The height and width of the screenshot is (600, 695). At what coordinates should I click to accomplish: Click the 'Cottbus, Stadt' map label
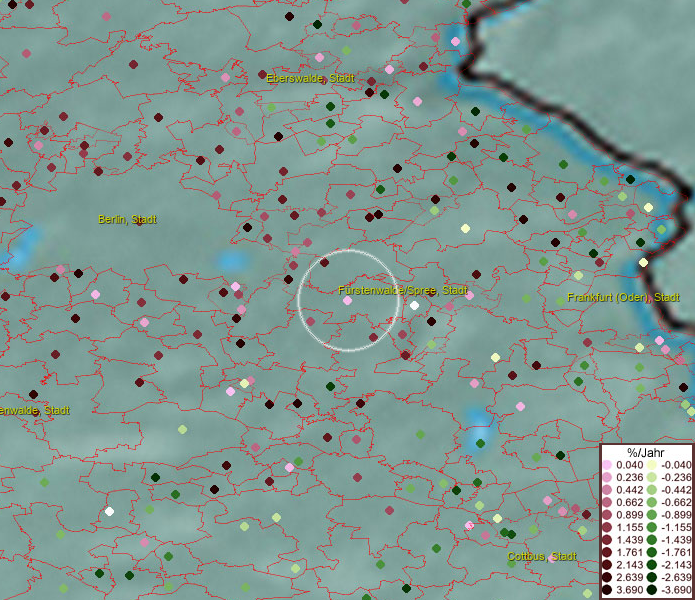[542, 556]
